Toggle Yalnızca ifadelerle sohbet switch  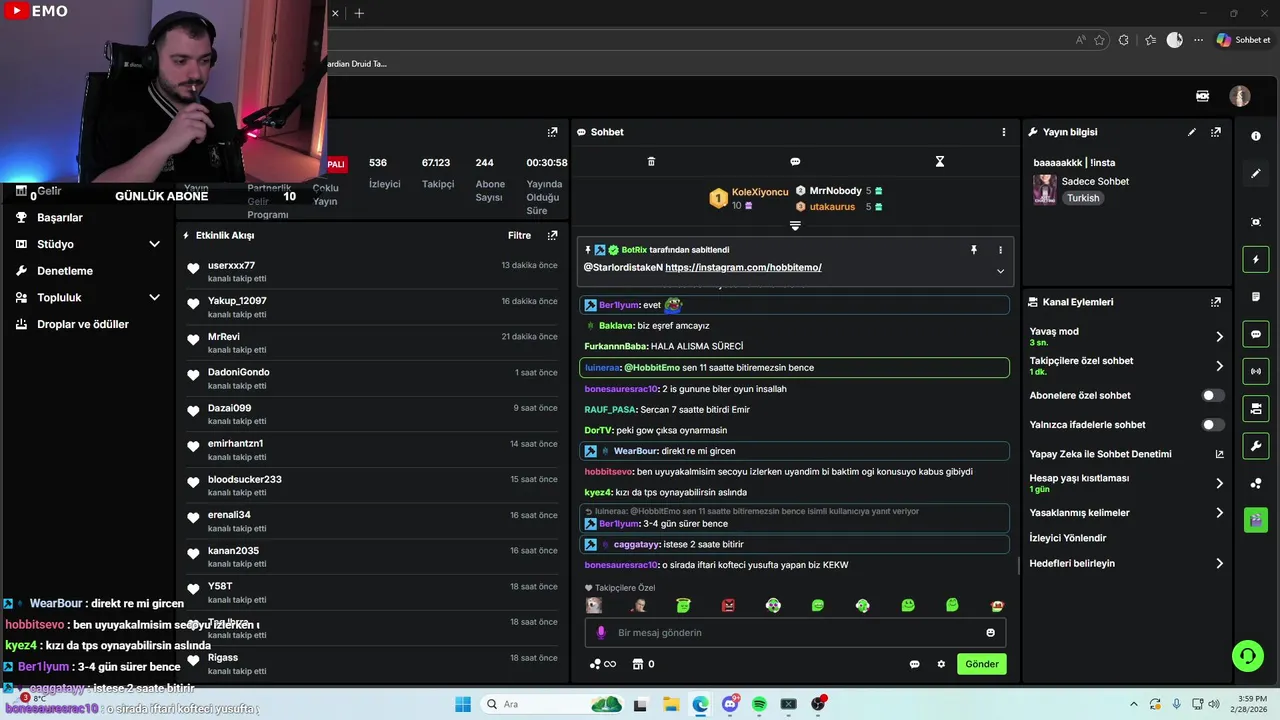point(1212,425)
